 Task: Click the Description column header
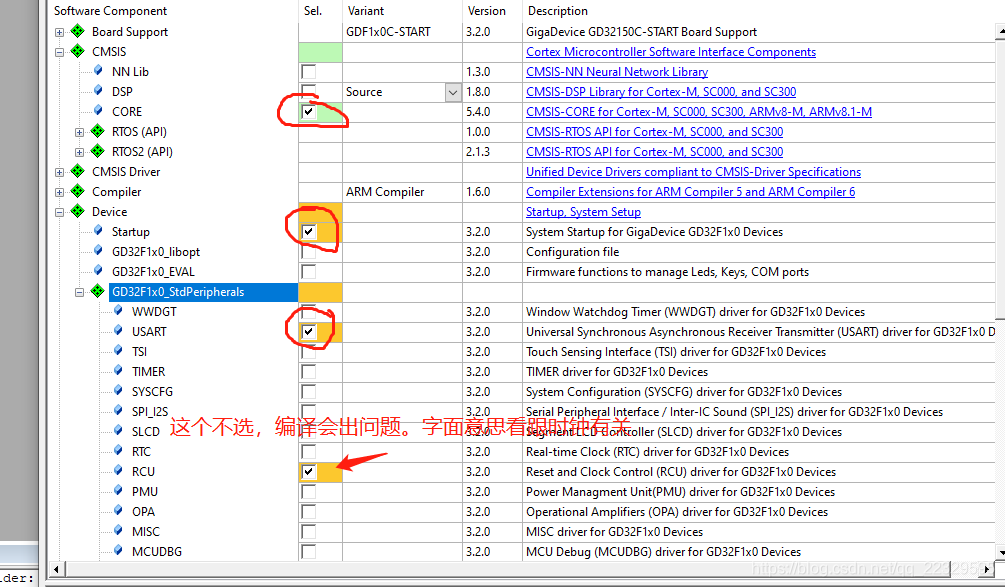click(558, 11)
